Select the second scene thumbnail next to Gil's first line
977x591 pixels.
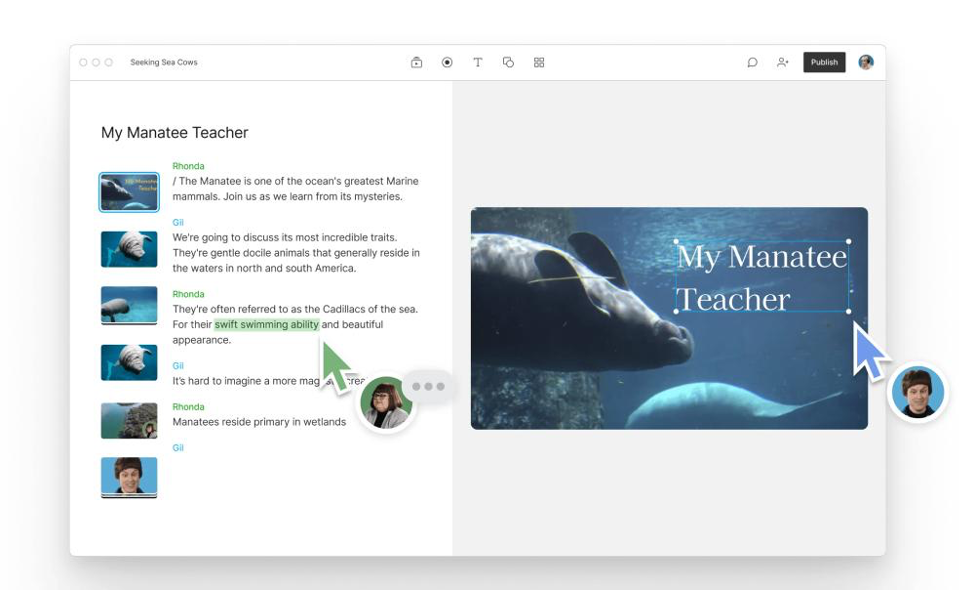click(x=129, y=249)
